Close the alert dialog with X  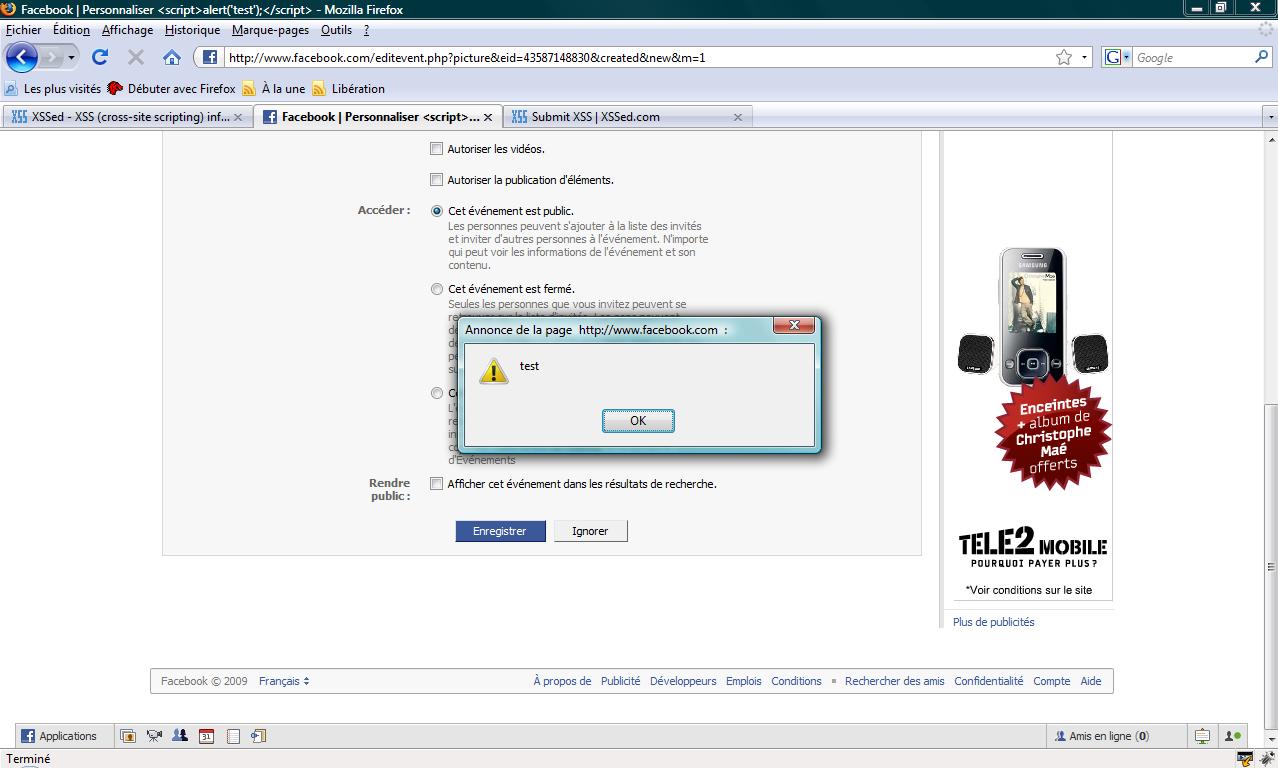[794, 325]
